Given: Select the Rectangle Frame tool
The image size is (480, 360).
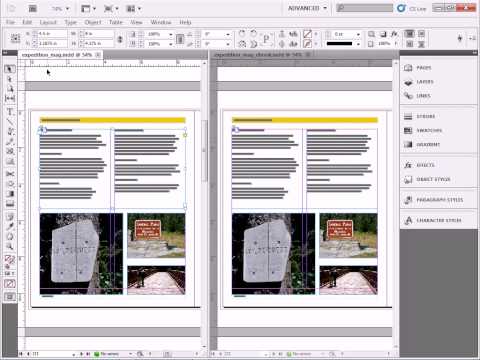Looking at the screenshot, I should tap(10, 151).
